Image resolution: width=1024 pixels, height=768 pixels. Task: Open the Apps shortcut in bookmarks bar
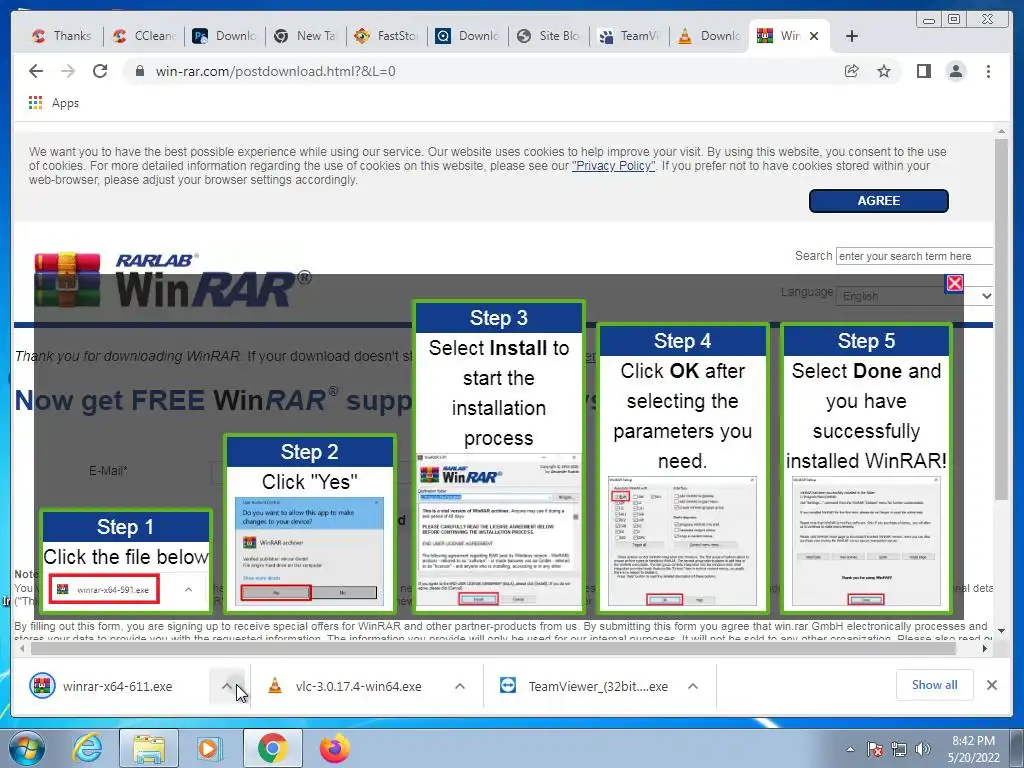pyautogui.click(x=54, y=103)
